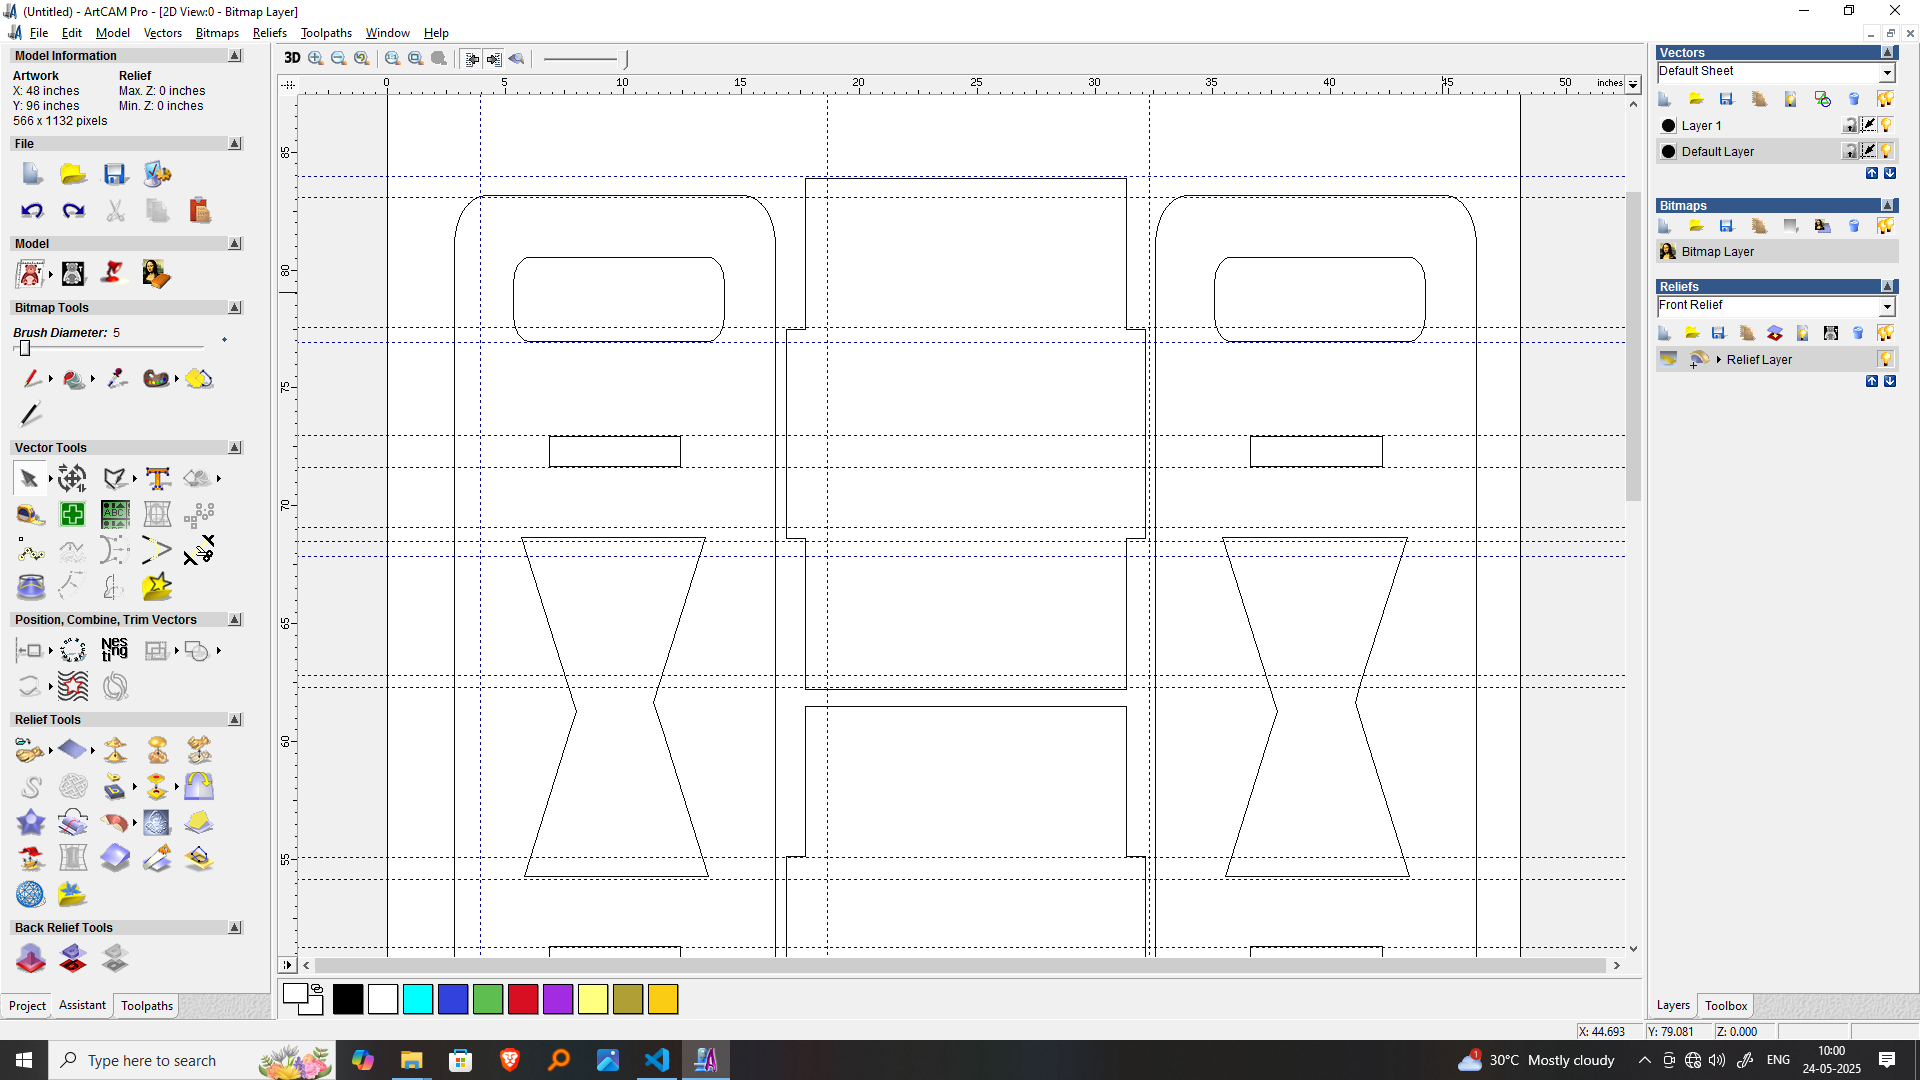Viewport: 1920px width, 1080px height.
Task: Move Relief Layer up with arrow button
Action: [x=1872, y=381]
